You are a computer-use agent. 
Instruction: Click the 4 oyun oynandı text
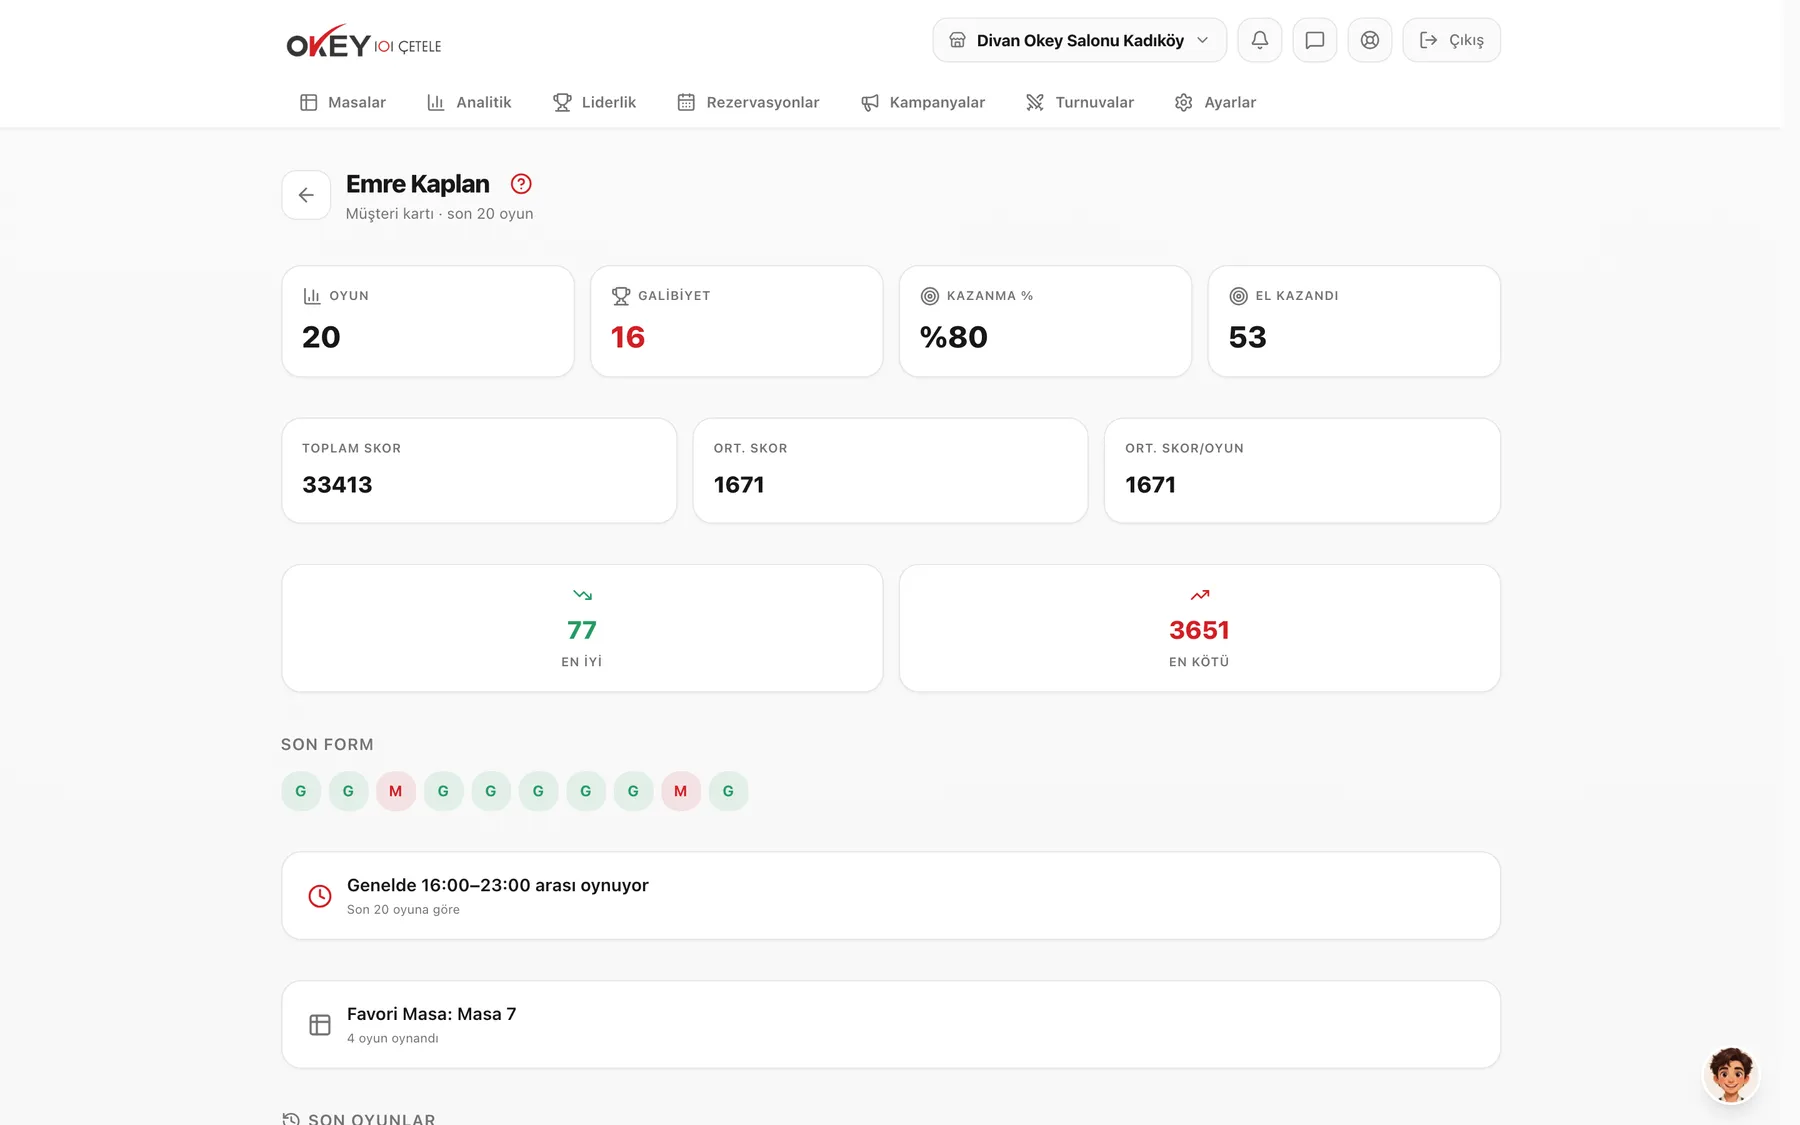tap(393, 1038)
